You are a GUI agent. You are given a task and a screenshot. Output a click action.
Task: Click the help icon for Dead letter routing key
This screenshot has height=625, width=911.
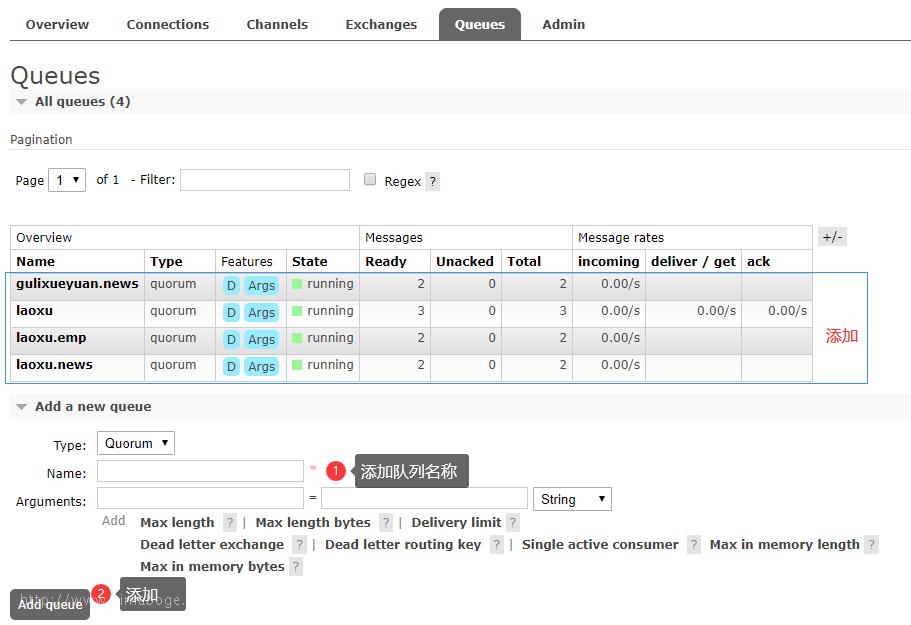point(497,545)
